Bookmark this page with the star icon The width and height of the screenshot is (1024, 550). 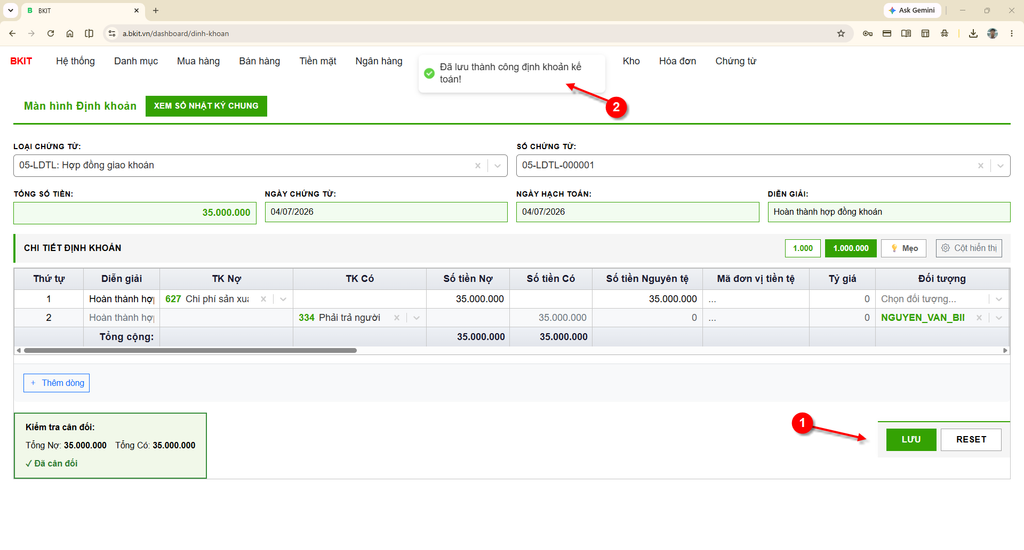coord(840,33)
